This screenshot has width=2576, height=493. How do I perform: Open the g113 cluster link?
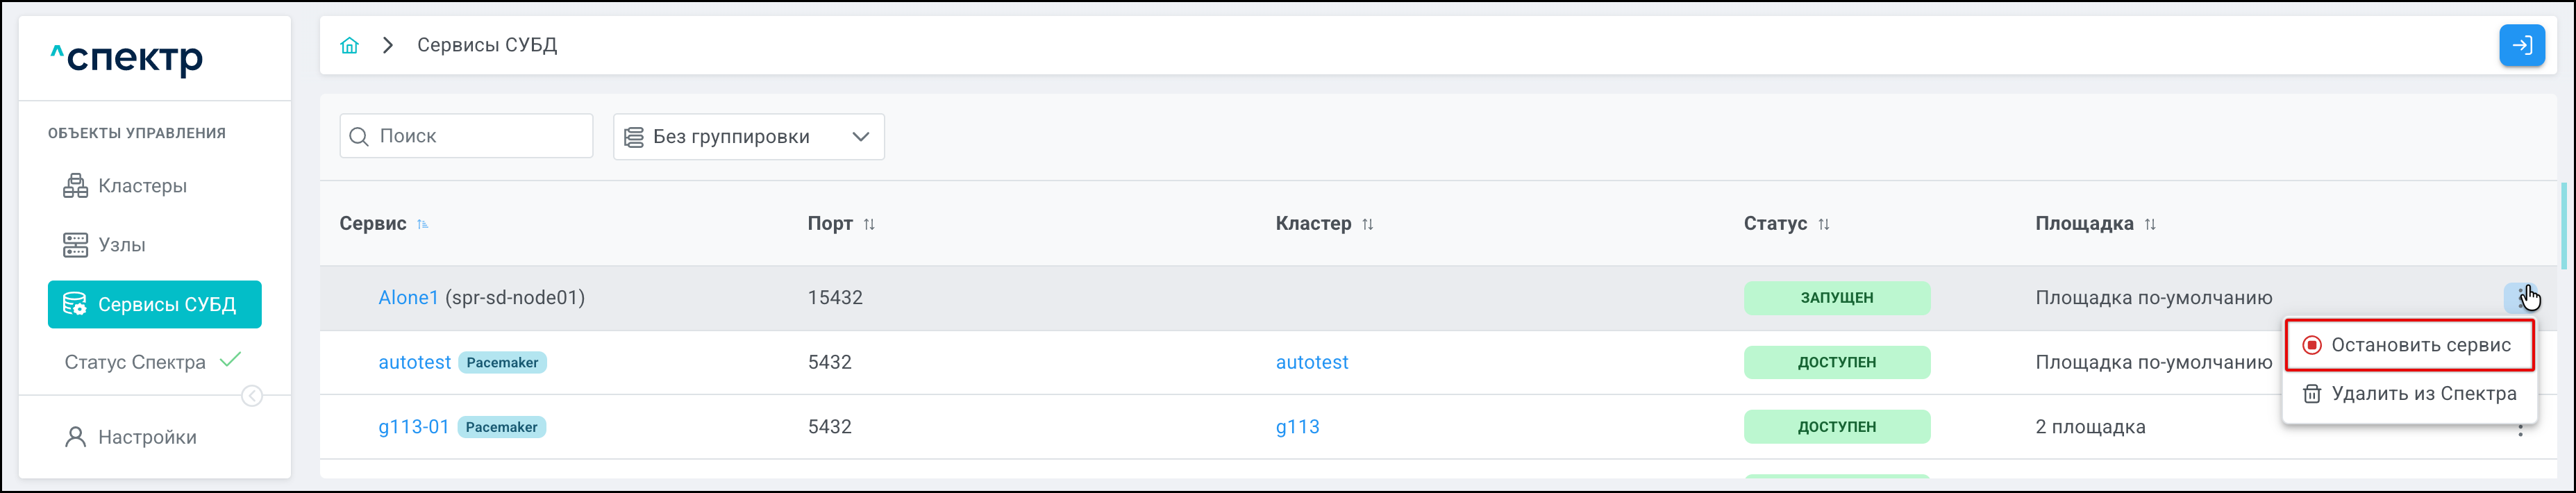tap(1297, 427)
